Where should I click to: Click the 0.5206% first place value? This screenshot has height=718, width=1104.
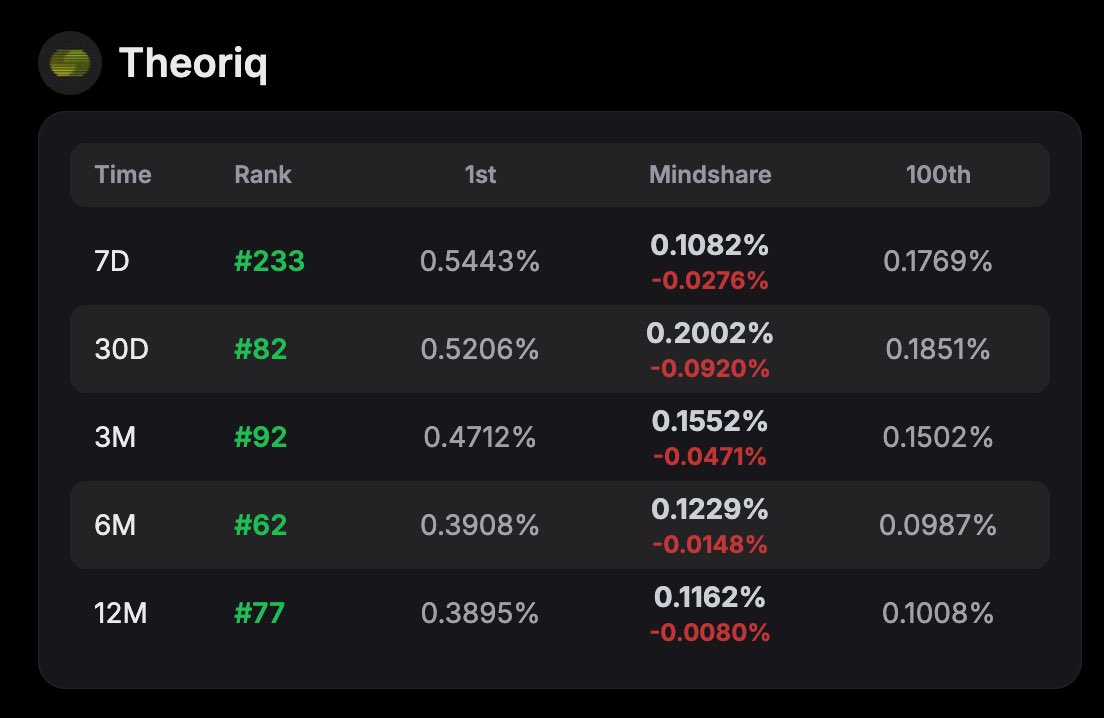click(479, 349)
